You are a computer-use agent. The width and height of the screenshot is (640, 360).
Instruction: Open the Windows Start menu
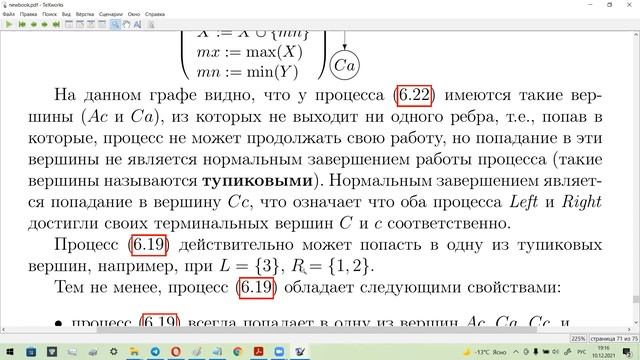point(10,351)
